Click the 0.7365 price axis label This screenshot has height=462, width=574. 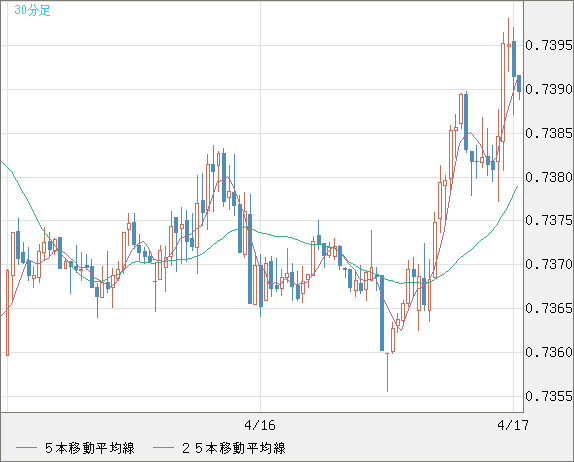pyautogui.click(x=549, y=308)
